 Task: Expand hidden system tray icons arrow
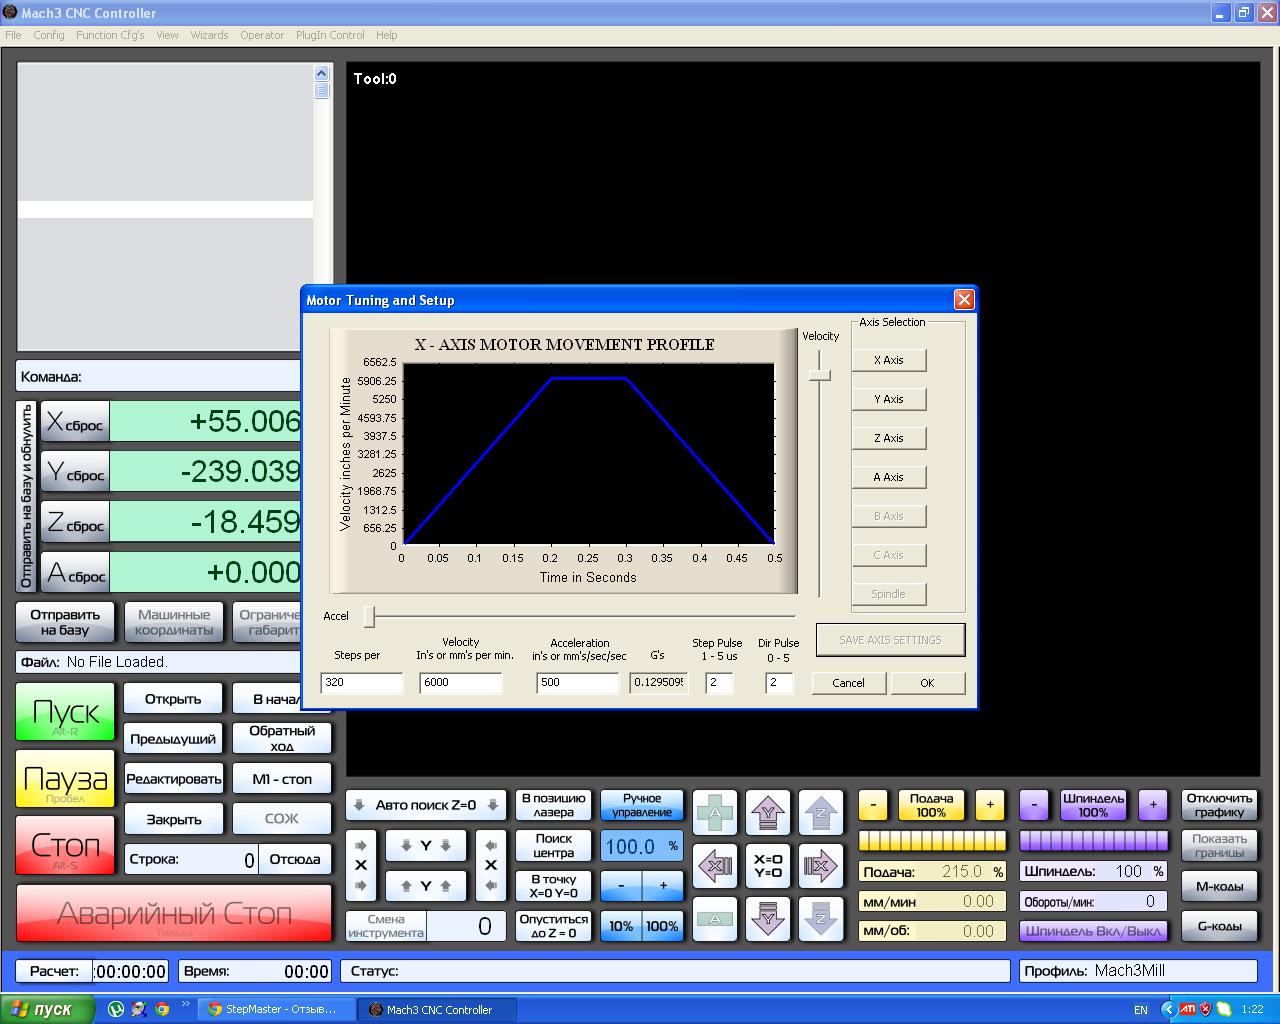click(1167, 1010)
